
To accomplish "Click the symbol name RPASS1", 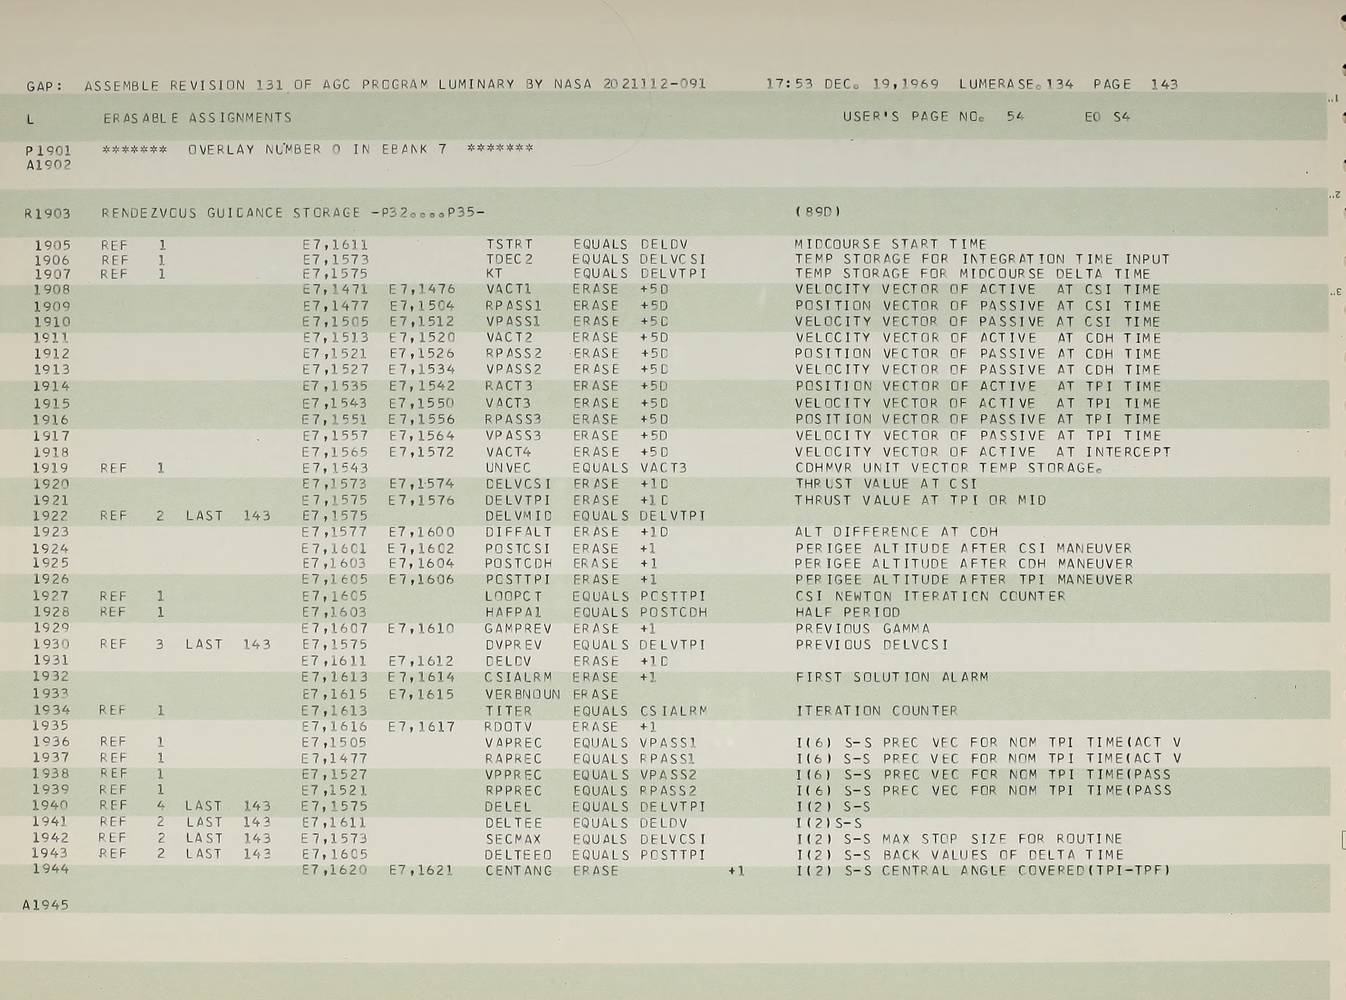I will (513, 306).
